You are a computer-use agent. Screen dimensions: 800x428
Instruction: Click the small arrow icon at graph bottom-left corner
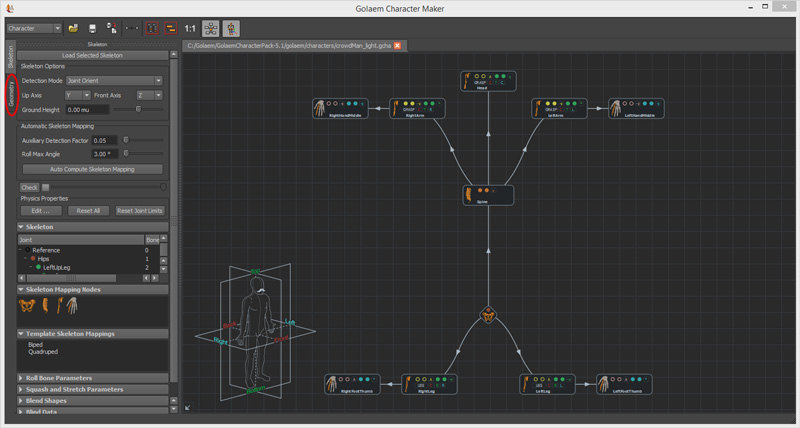pyautogui.click(x=188, y=407)
